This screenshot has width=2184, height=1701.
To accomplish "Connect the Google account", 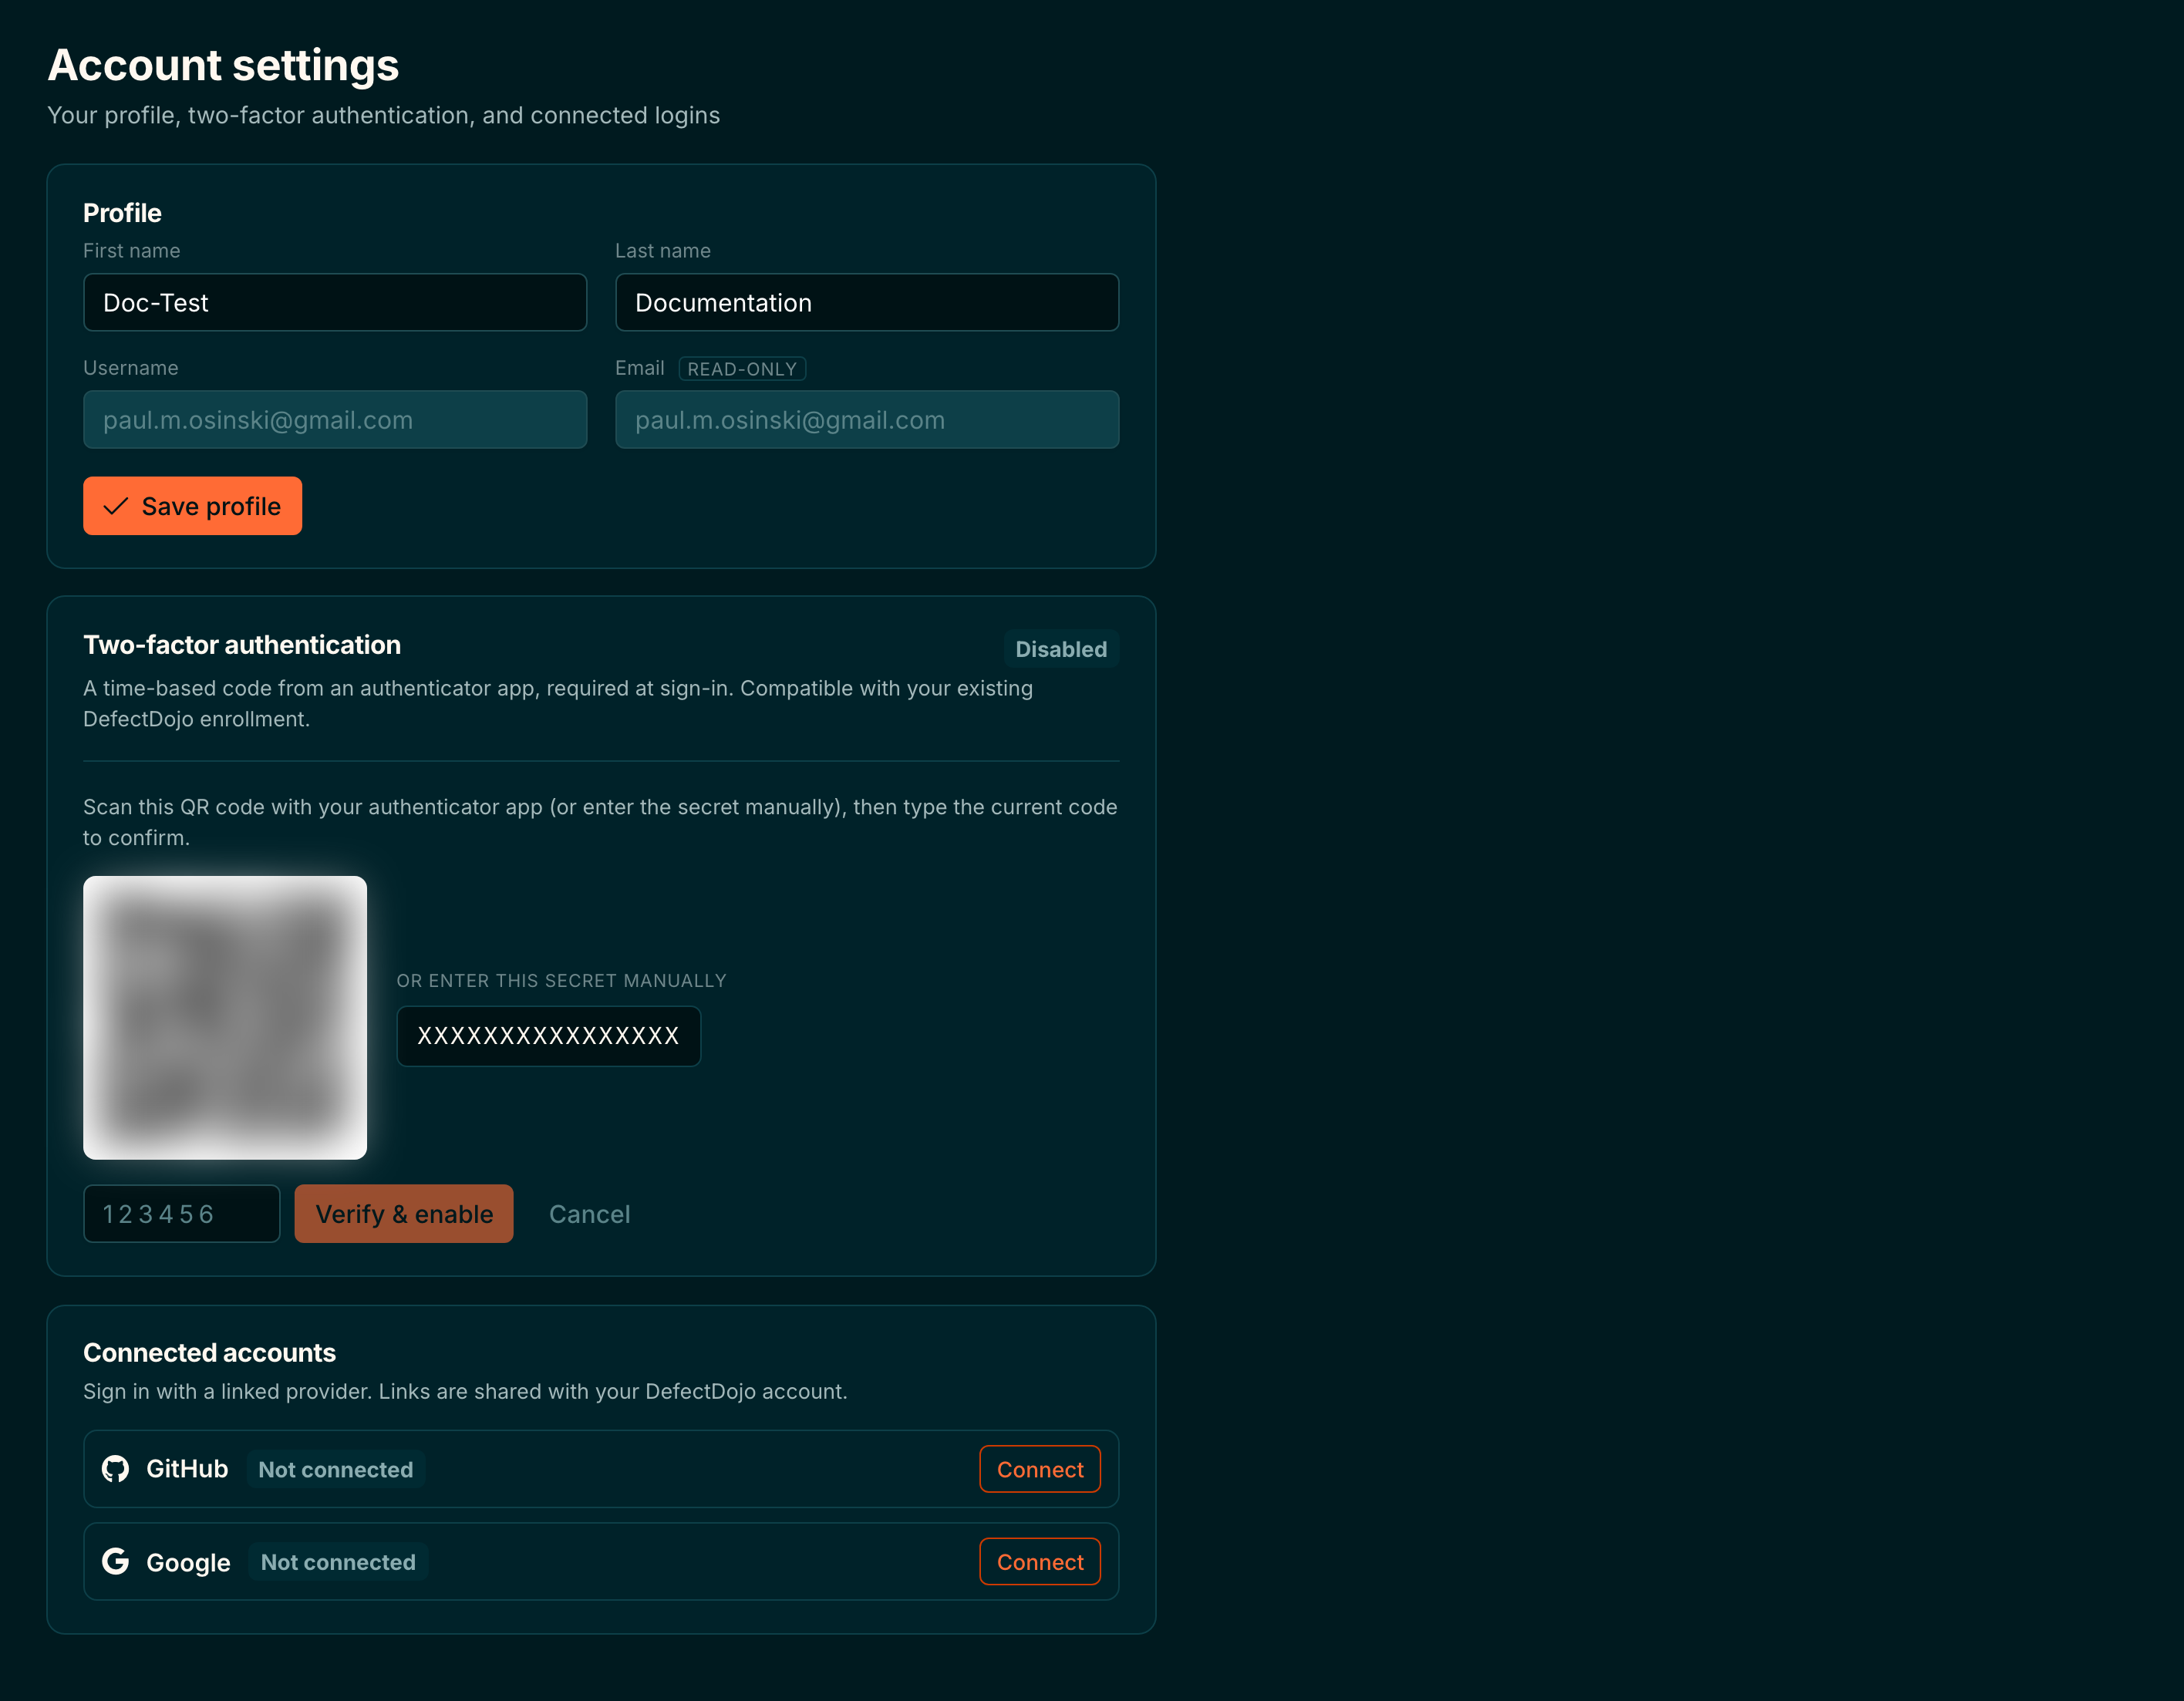I will [x=1040, y=1561].
